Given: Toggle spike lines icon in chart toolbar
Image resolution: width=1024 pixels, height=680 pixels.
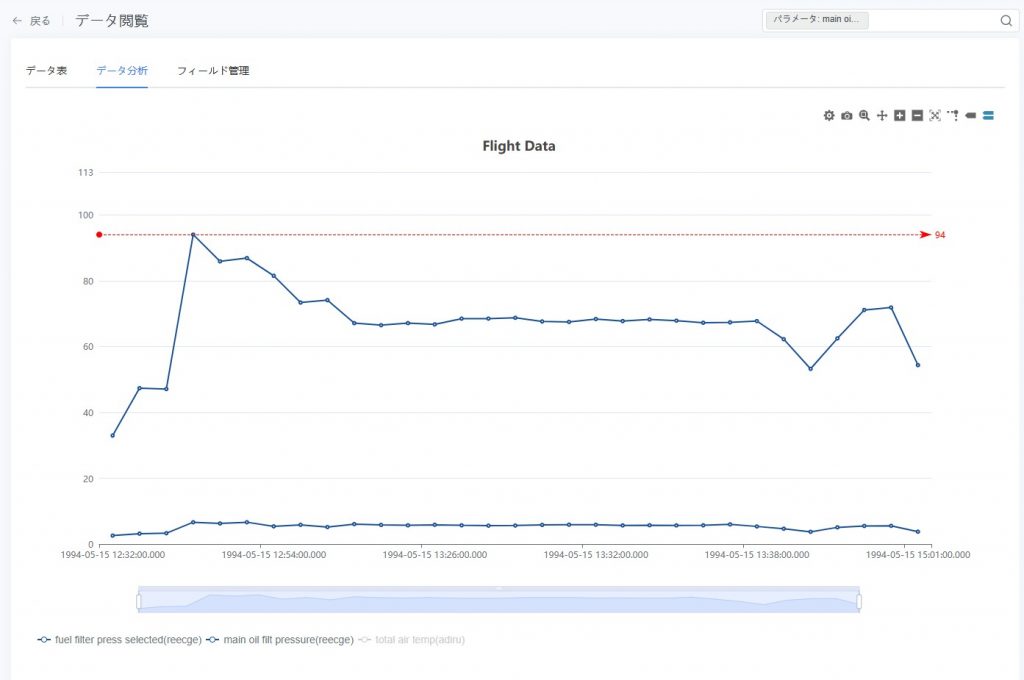Looking at the screenshot, I should 953,116.
